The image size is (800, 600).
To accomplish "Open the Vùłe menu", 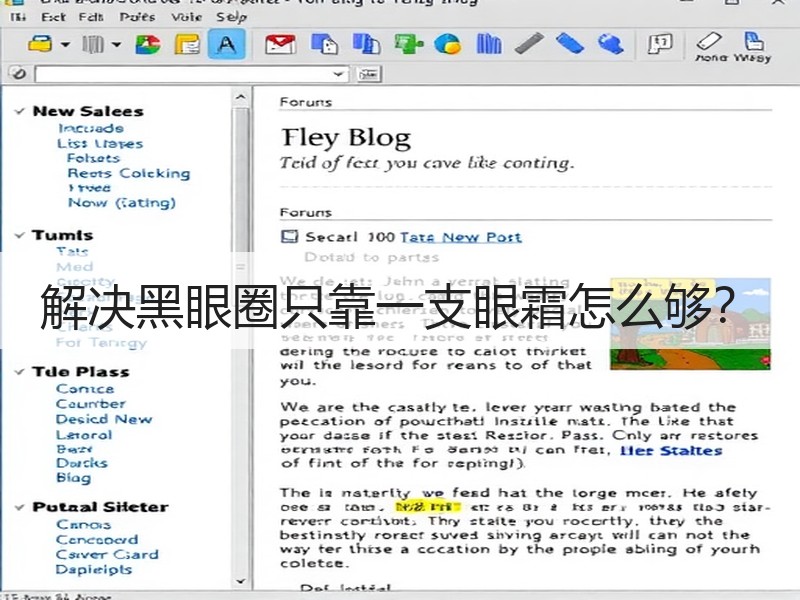I will [187, 17].
